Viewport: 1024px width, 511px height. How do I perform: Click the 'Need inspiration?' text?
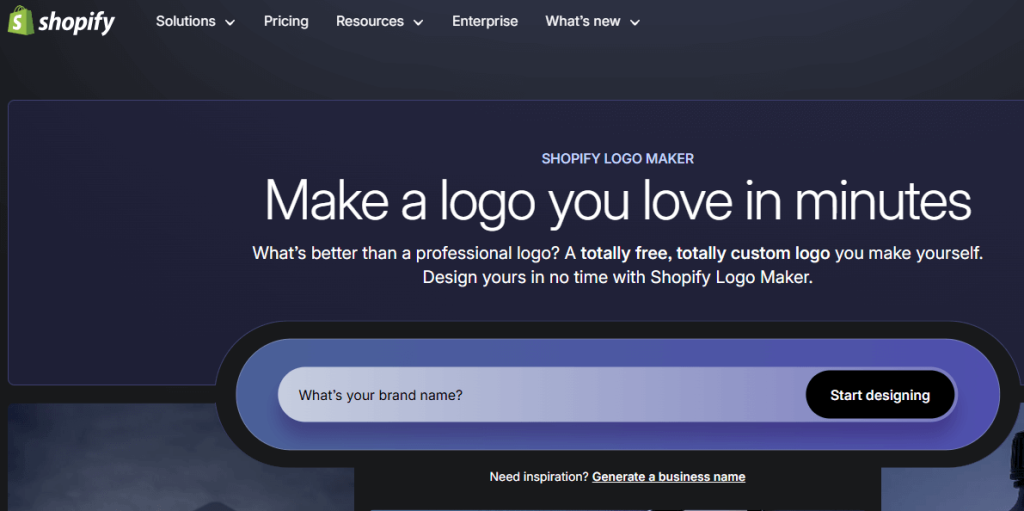(x=539, y=477)
